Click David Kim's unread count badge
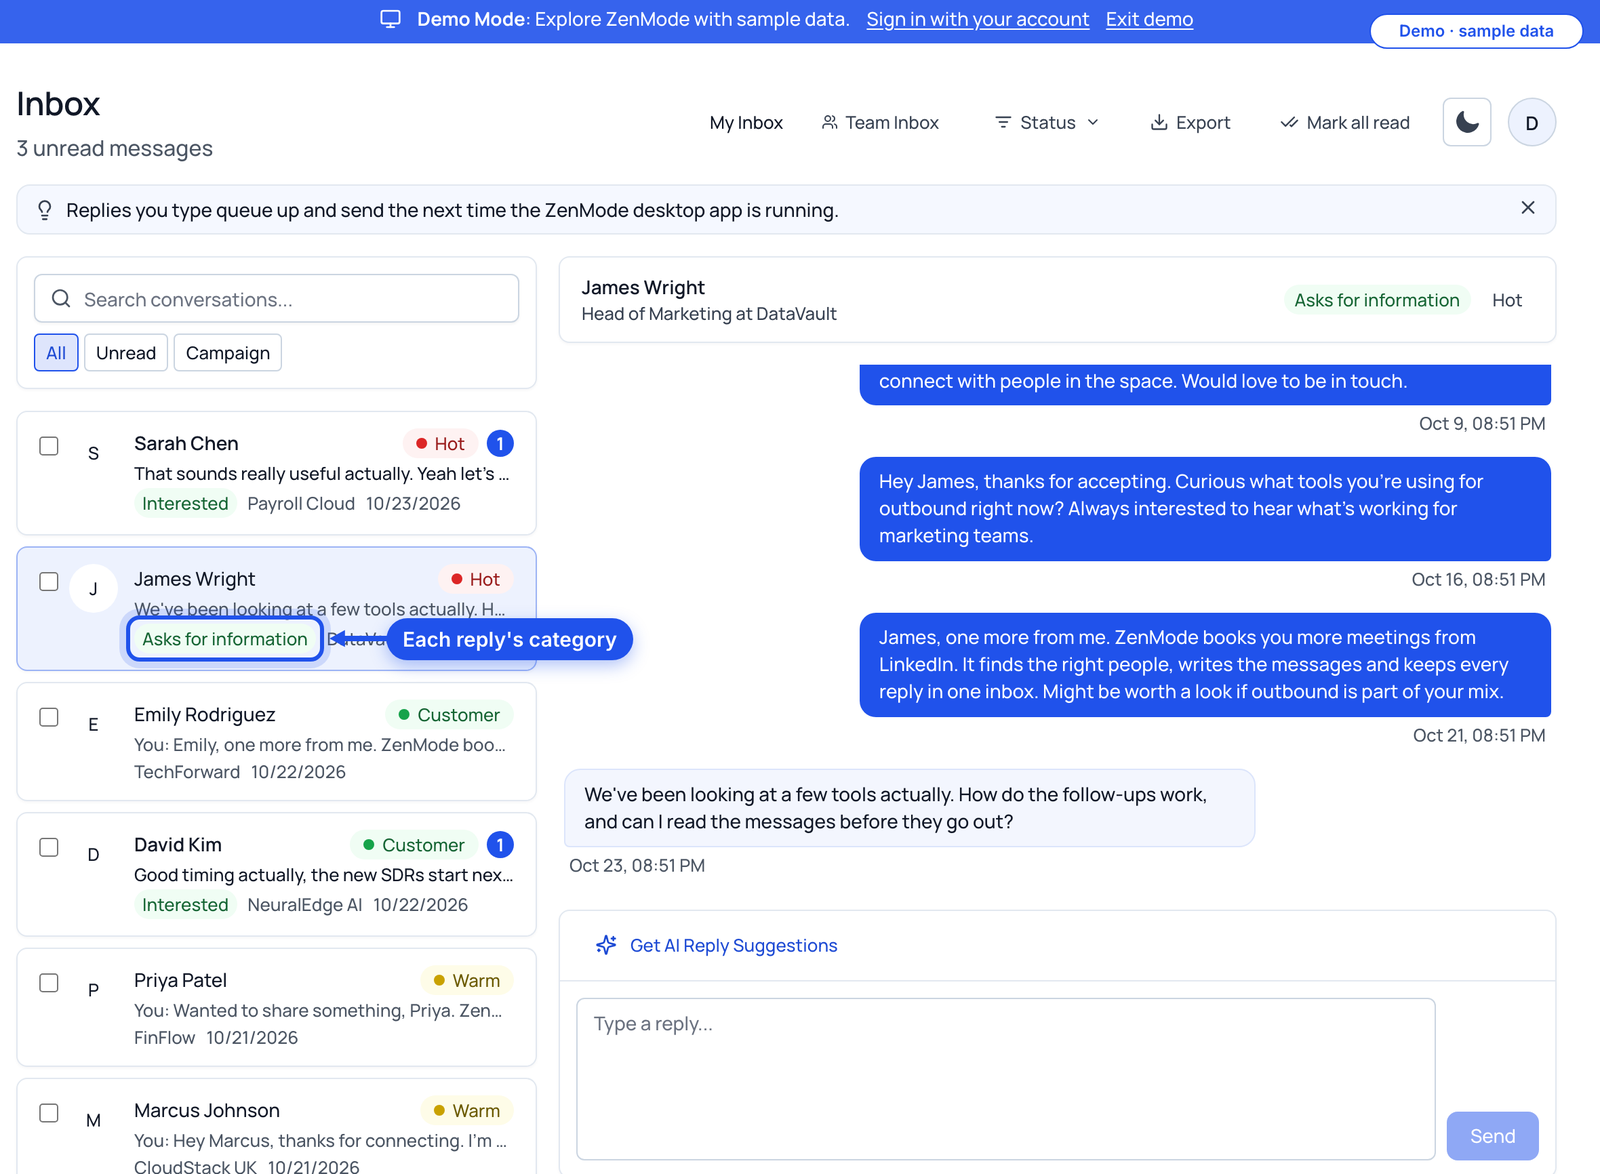This screenshot has width=1600, height=1174. 500,845
